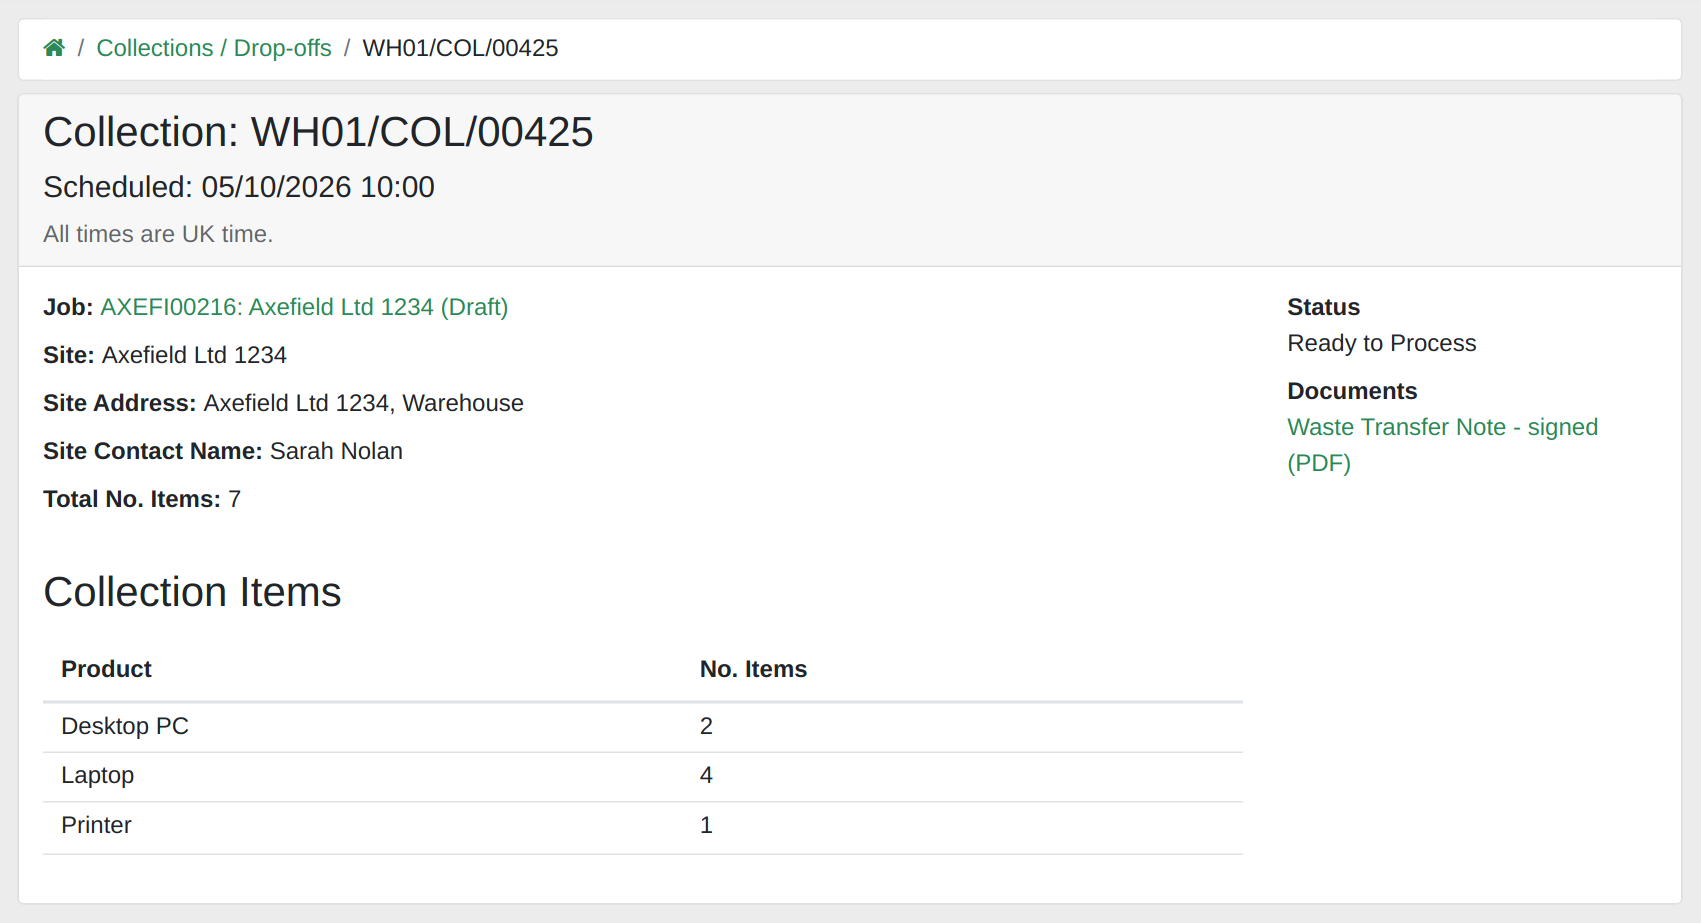The image size is (1701, 923).
Task: Click the Site Address Warehouse line
Action: tap(283, 403)
